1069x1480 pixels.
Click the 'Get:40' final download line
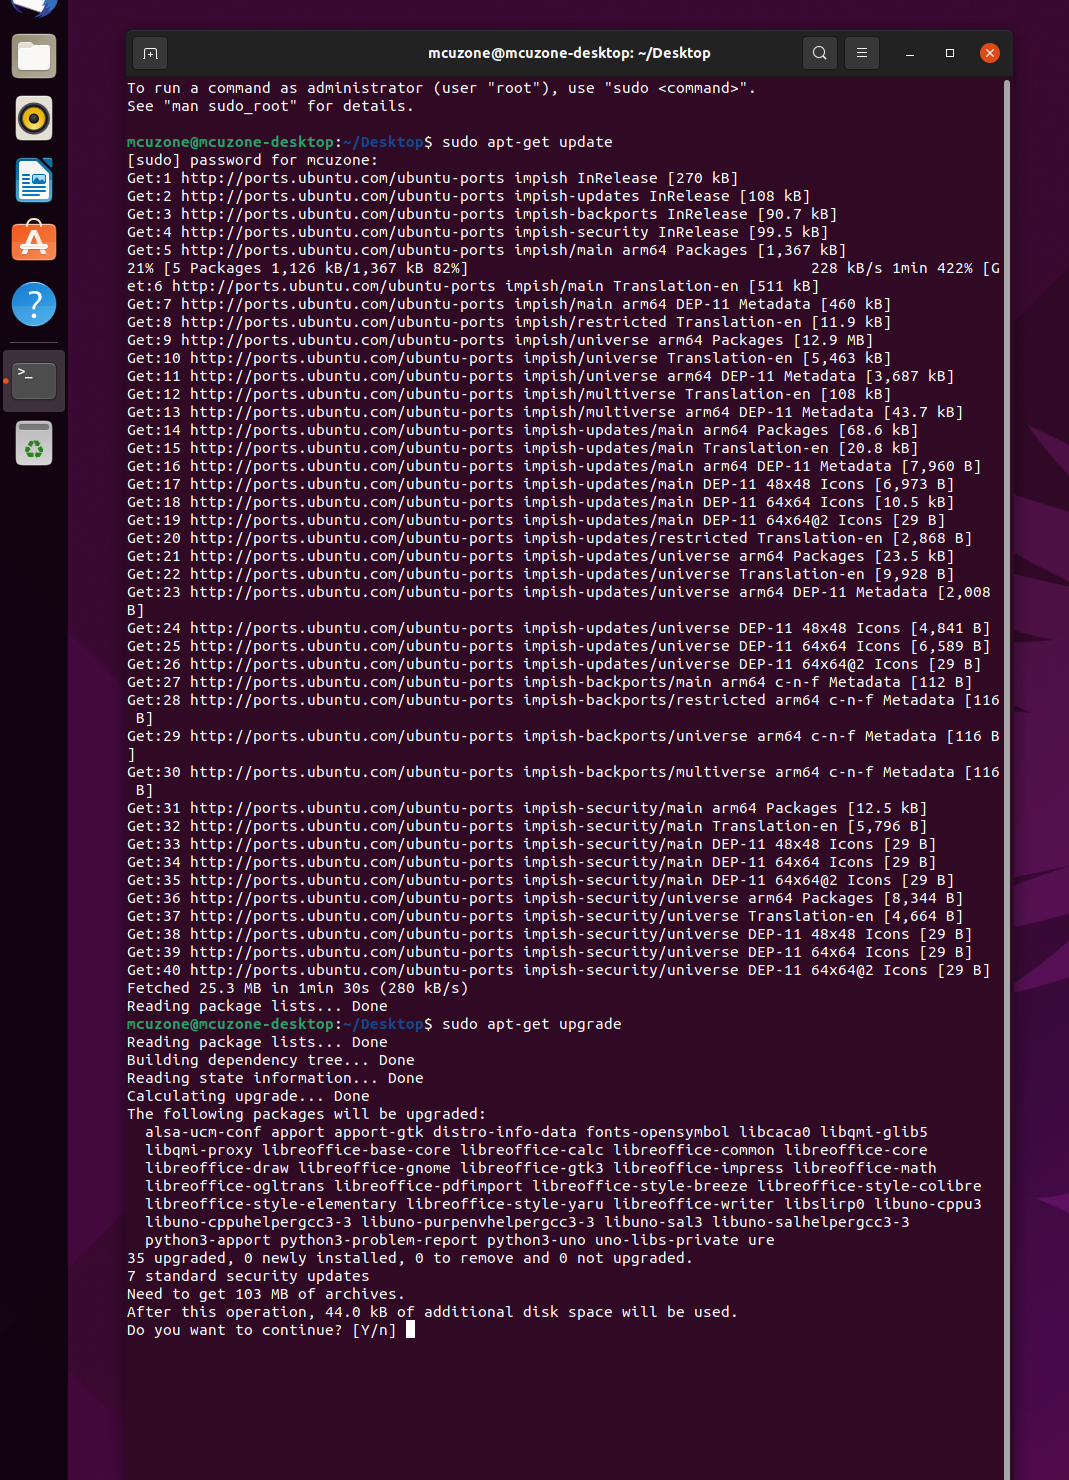point(558,970)
